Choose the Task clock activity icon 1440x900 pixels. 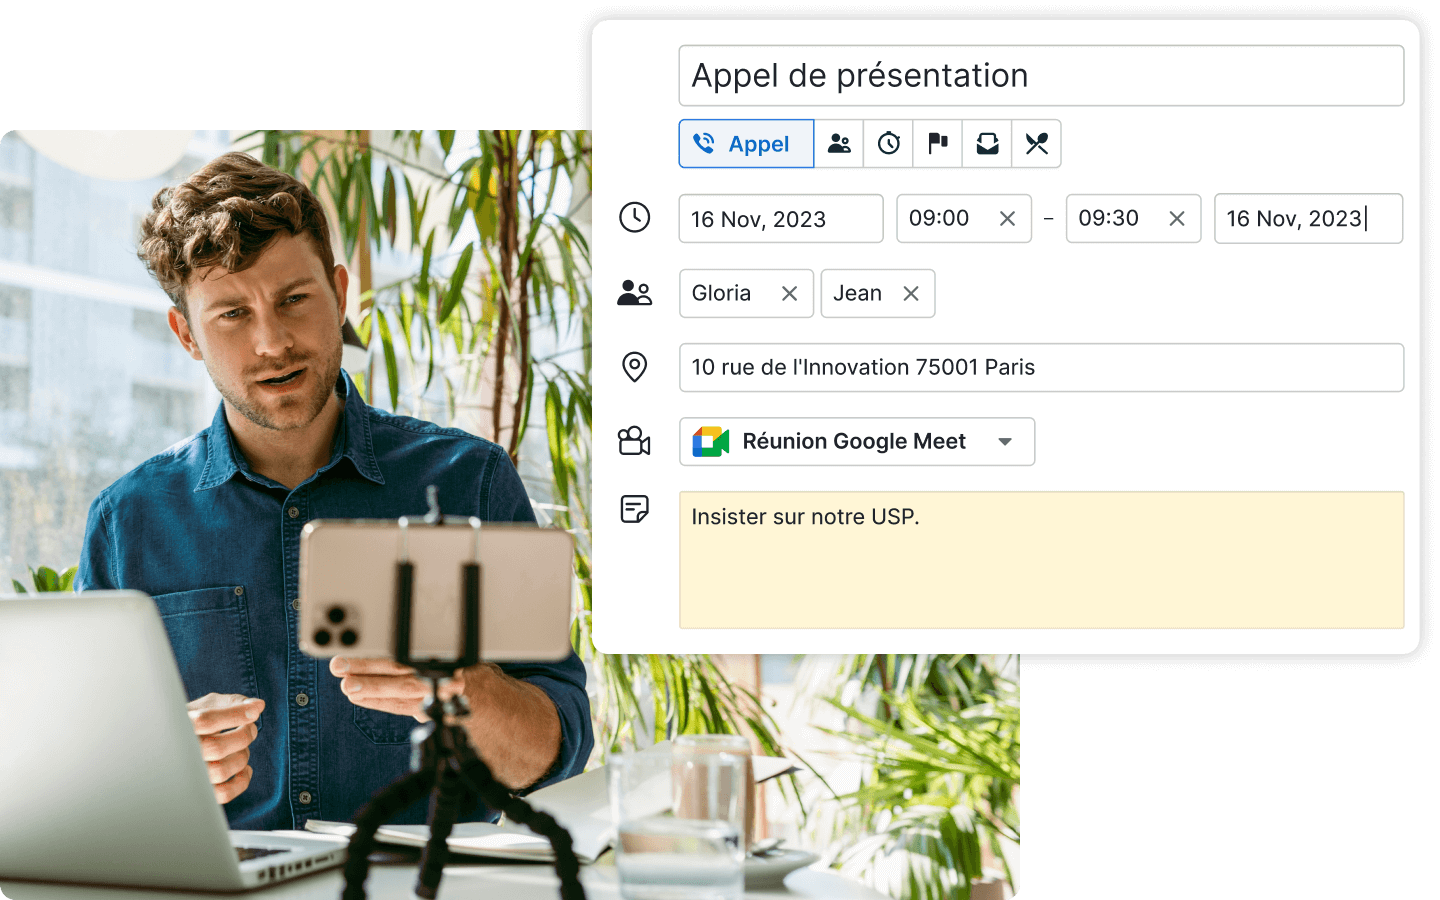[888, 144]
